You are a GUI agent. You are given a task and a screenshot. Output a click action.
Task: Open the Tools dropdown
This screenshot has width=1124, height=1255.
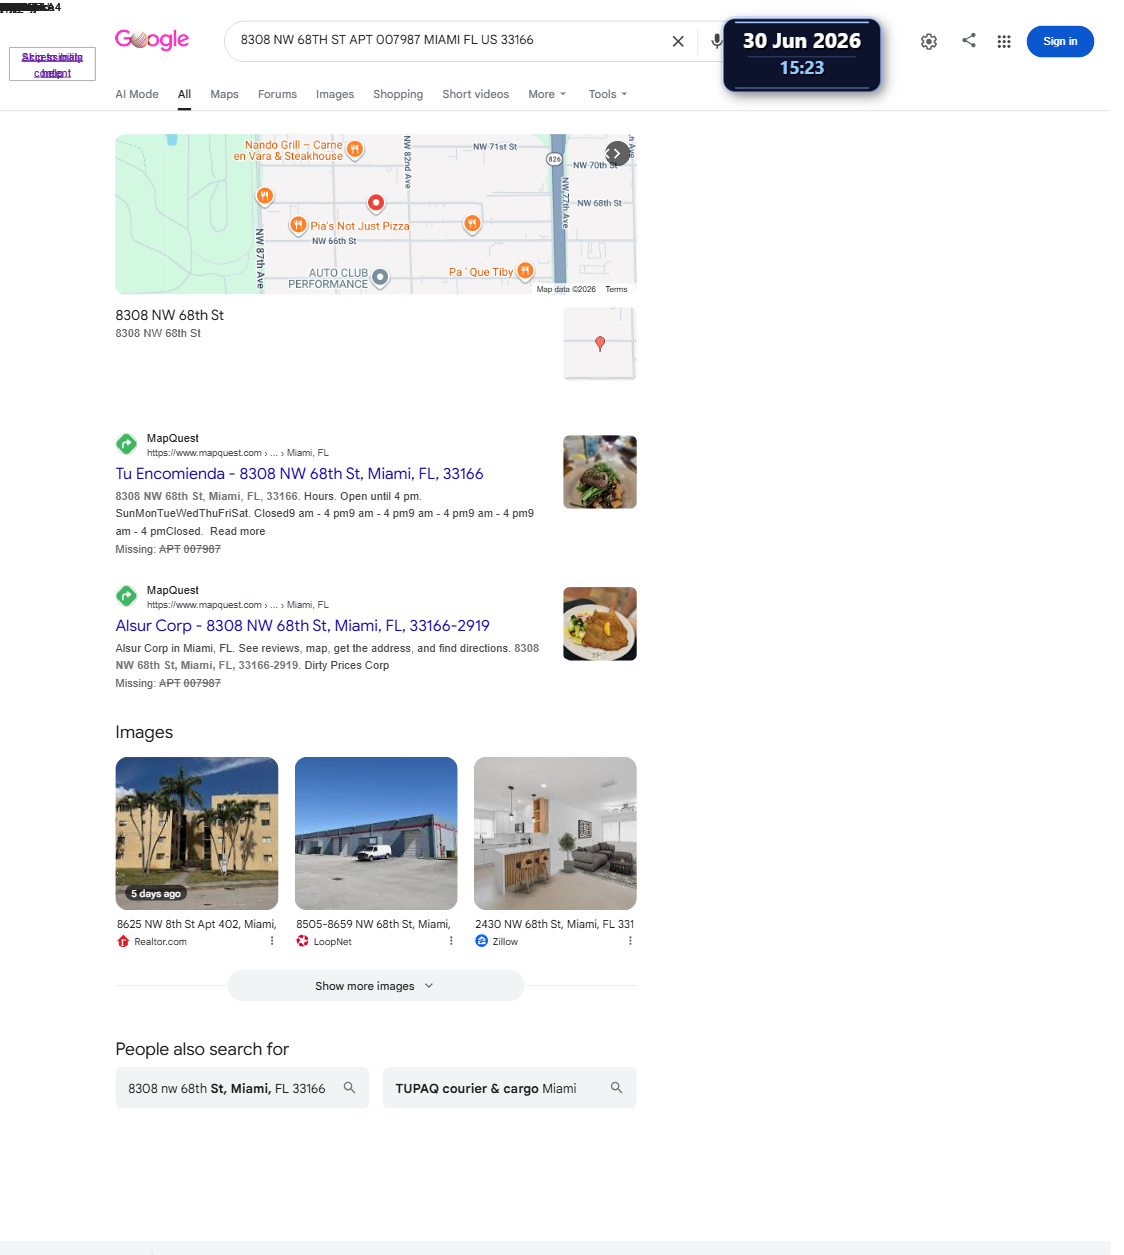[x=608, y=94]
